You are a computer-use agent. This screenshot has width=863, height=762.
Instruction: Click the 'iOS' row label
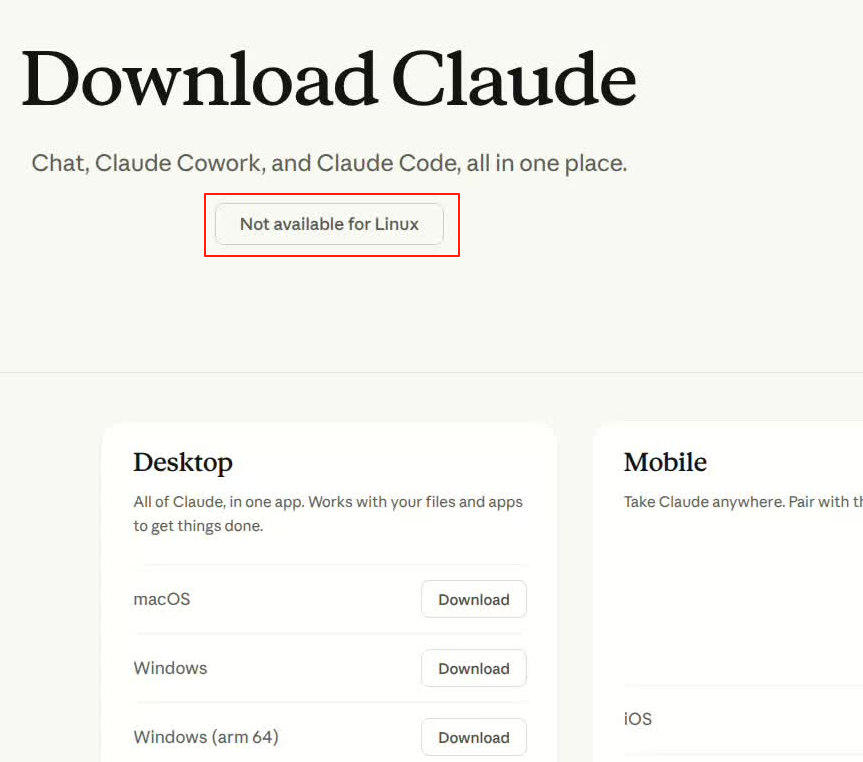[x=637, y=719]
